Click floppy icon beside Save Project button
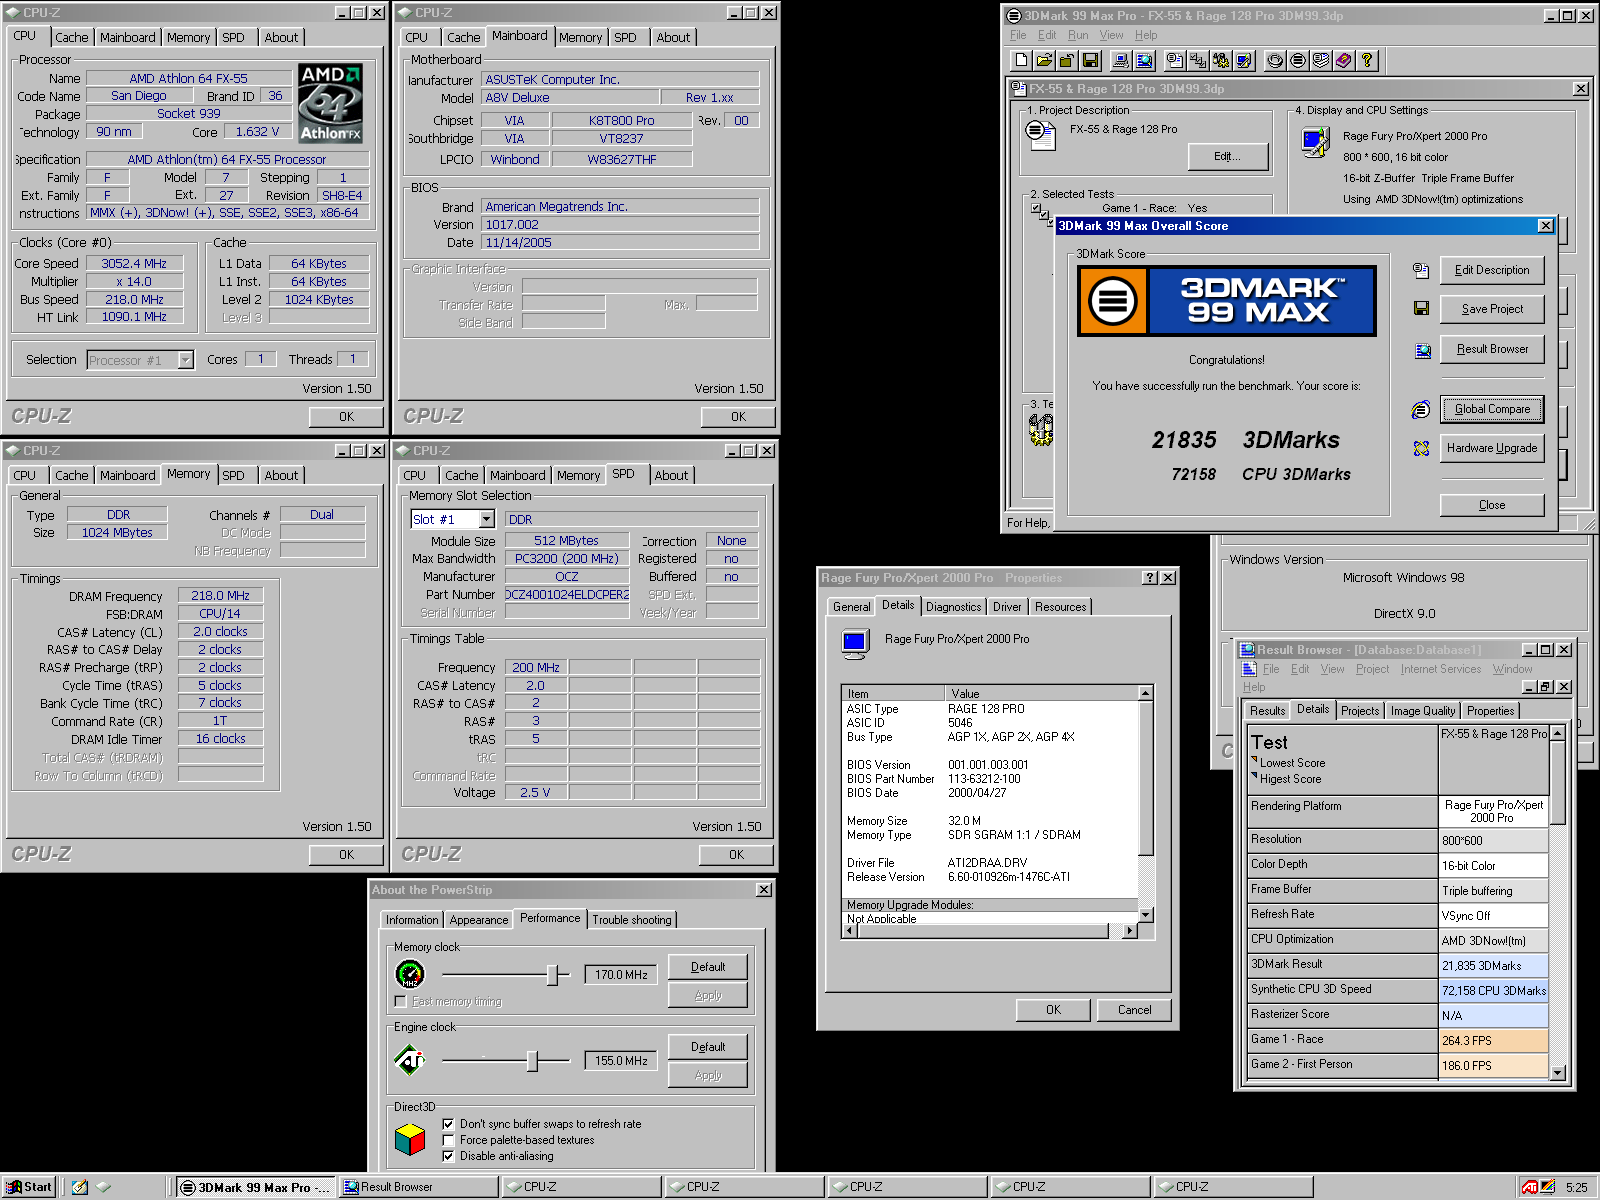The height and width of the screenshot is (1200, 1600). 1421,309
